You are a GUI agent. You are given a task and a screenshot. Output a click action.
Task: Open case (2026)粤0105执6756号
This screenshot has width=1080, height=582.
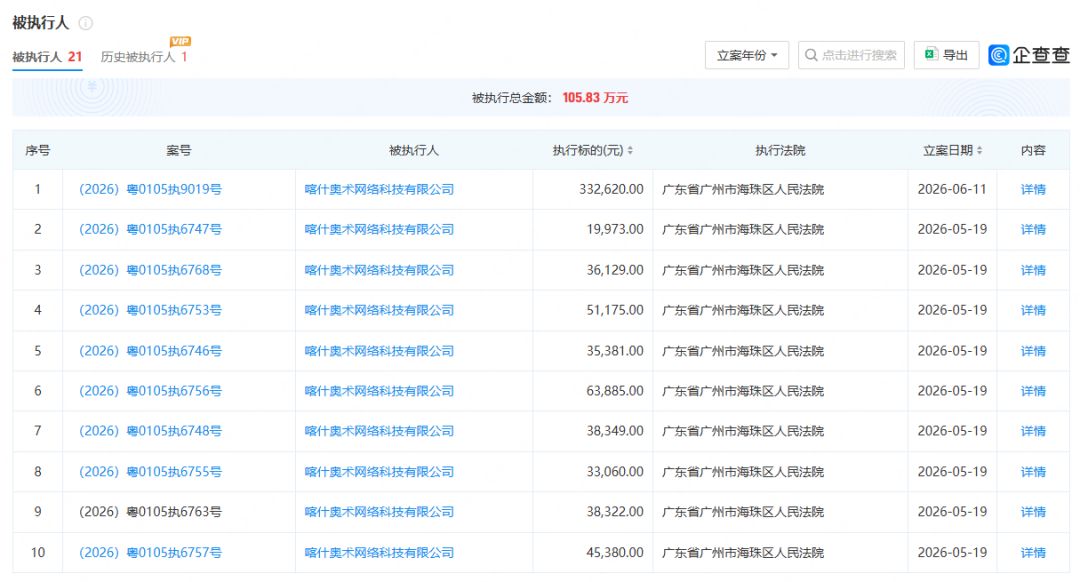click(150, 391)
